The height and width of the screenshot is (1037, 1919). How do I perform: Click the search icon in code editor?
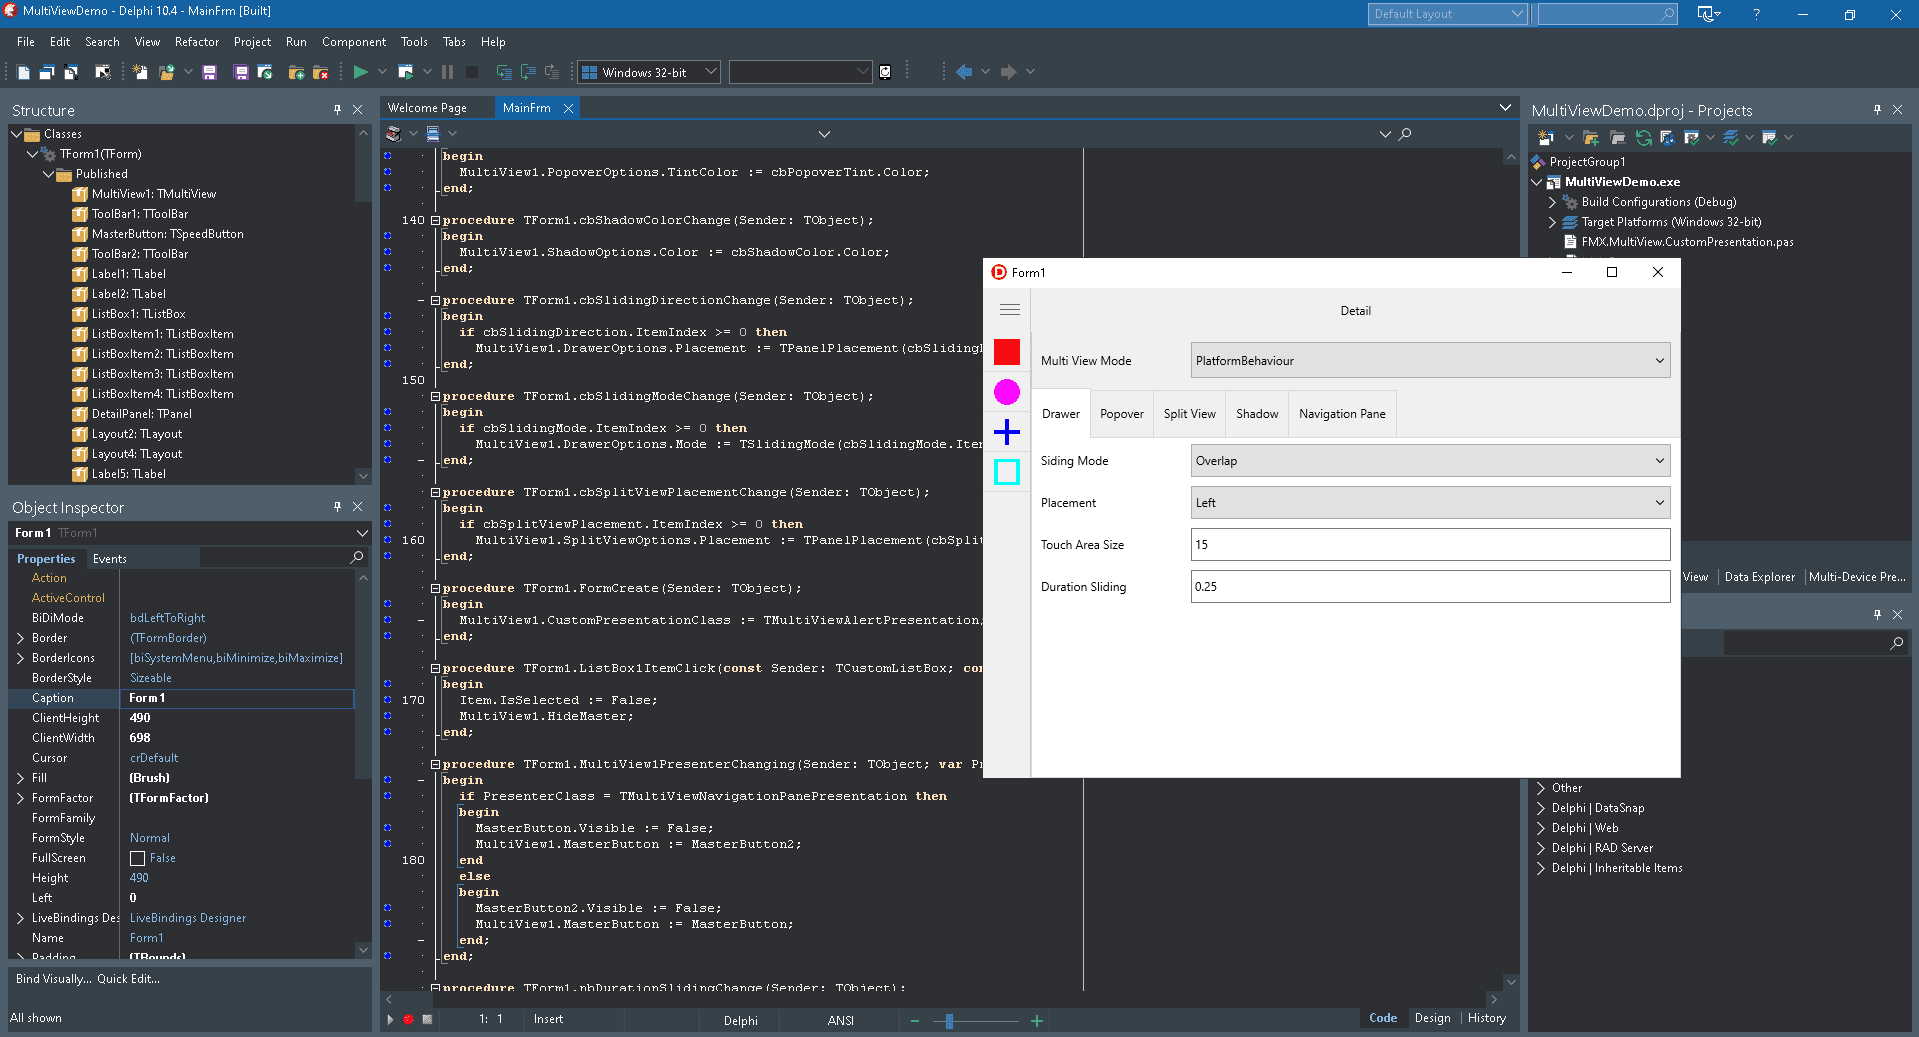(x=1405, y=134)
